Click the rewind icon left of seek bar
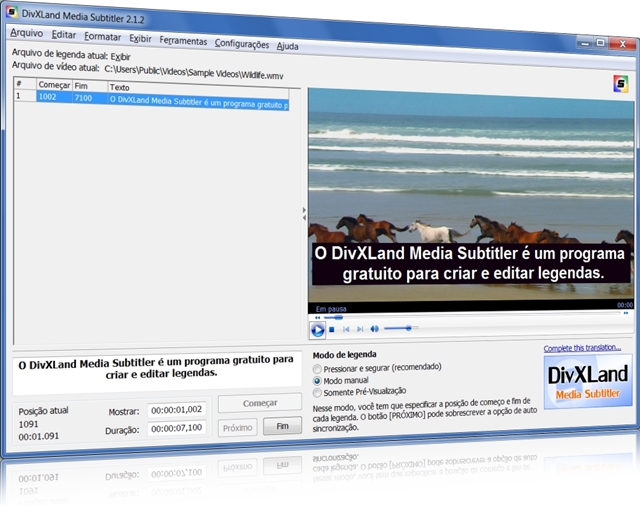 tap(318, 317)
